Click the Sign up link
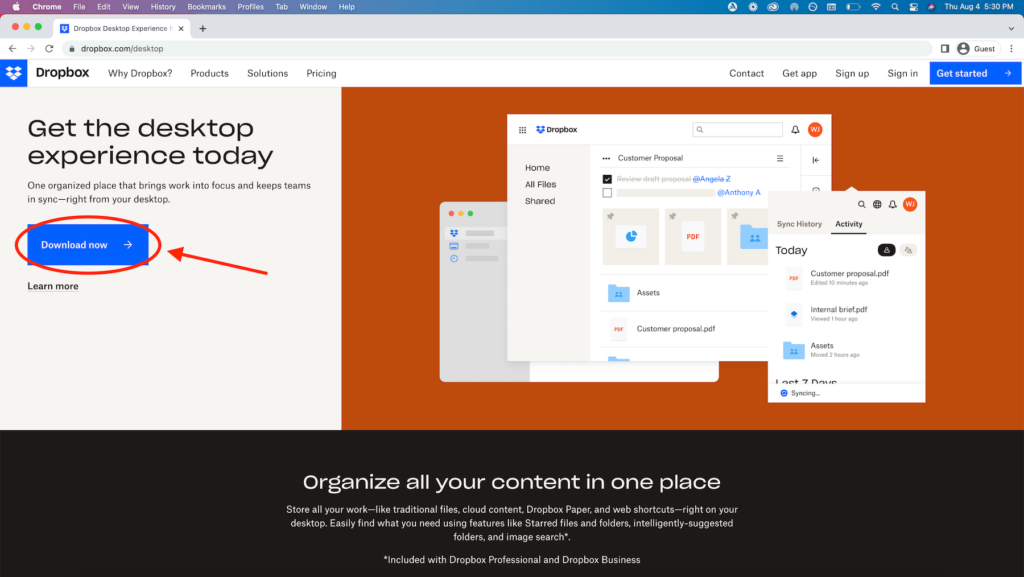 [x=852, y=74]
